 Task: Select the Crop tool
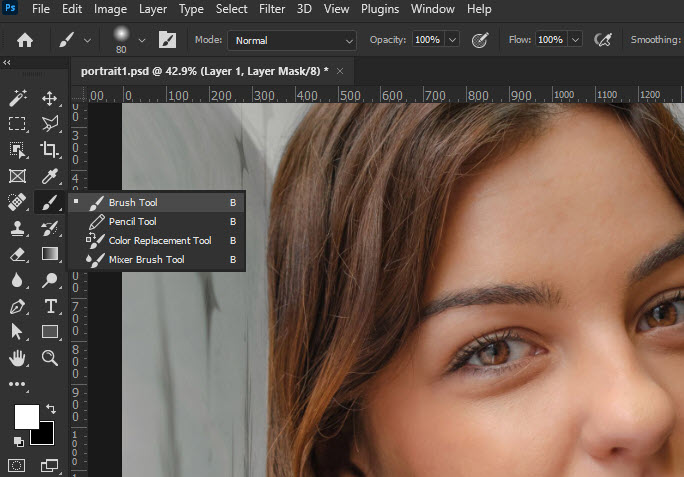(49, 150)
